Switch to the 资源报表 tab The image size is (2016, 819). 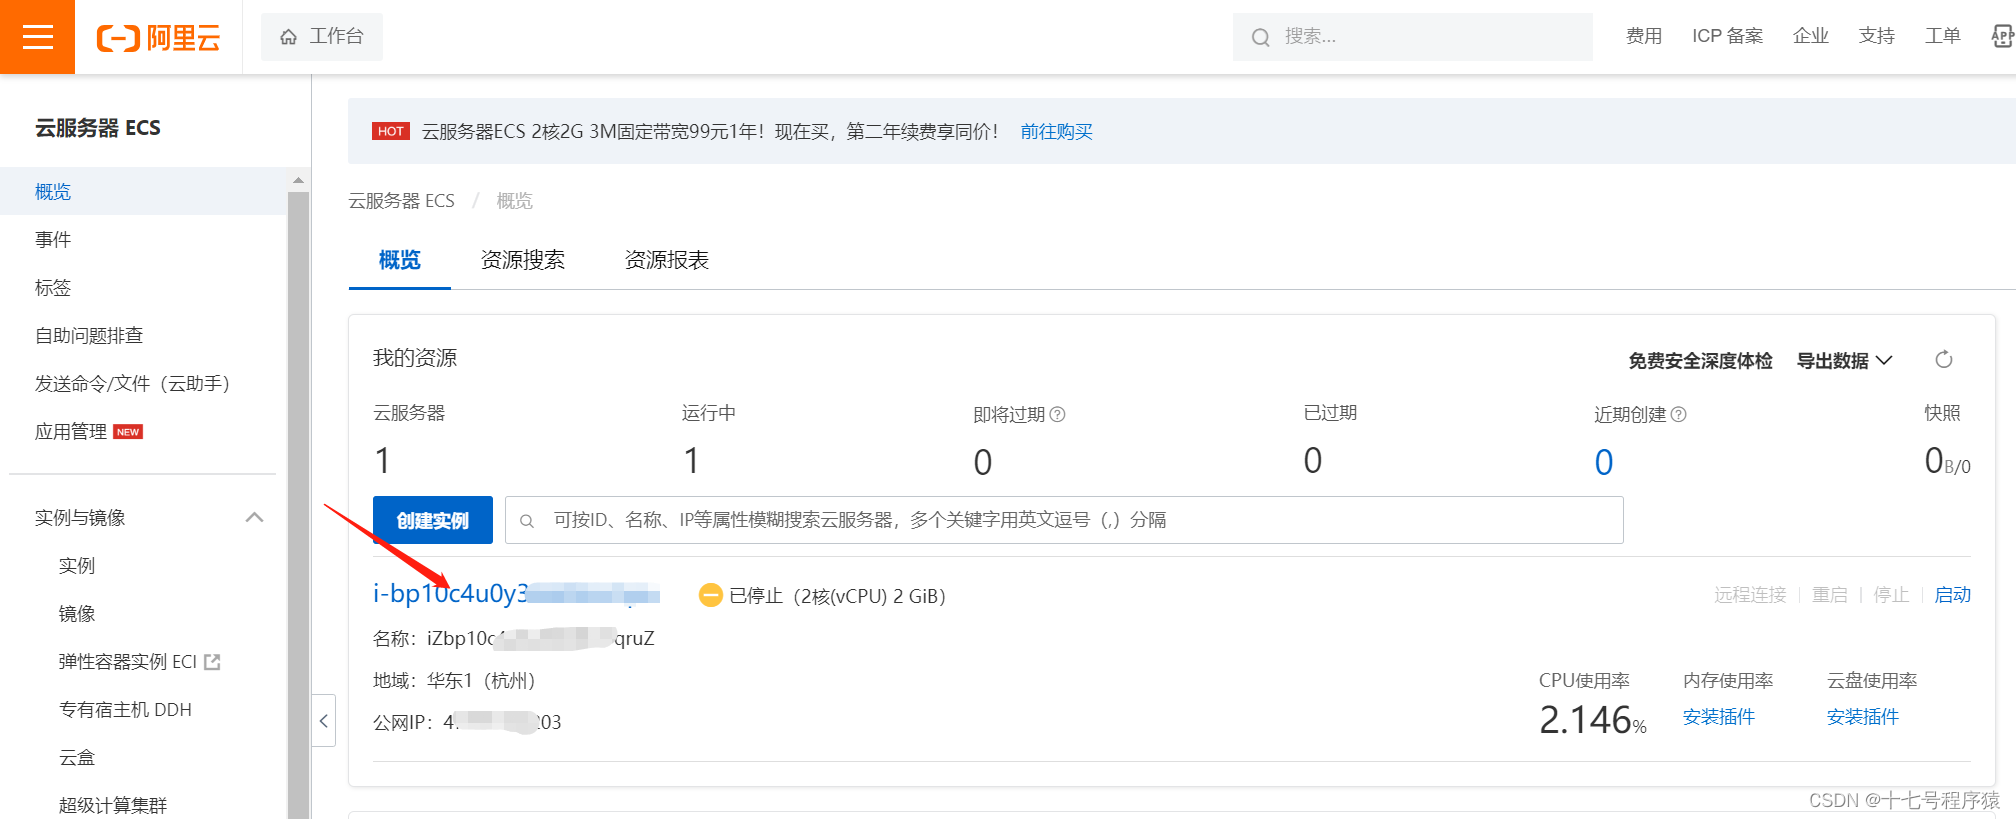click(x=667, y=260)
